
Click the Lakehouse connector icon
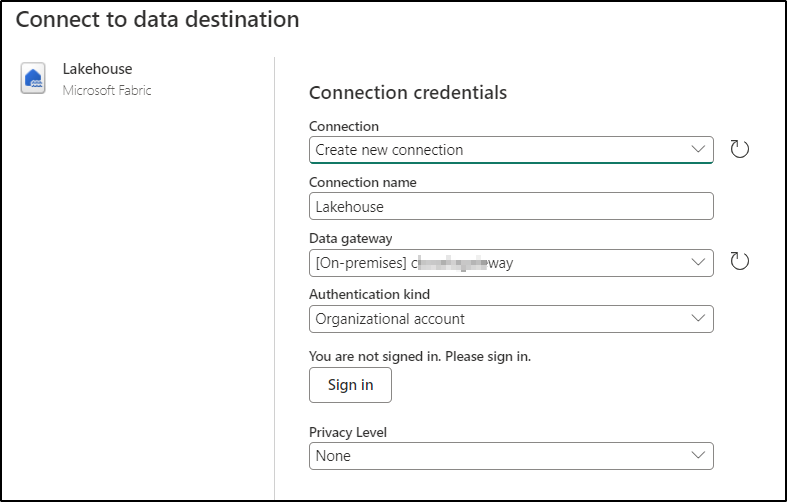coord(33,78)
